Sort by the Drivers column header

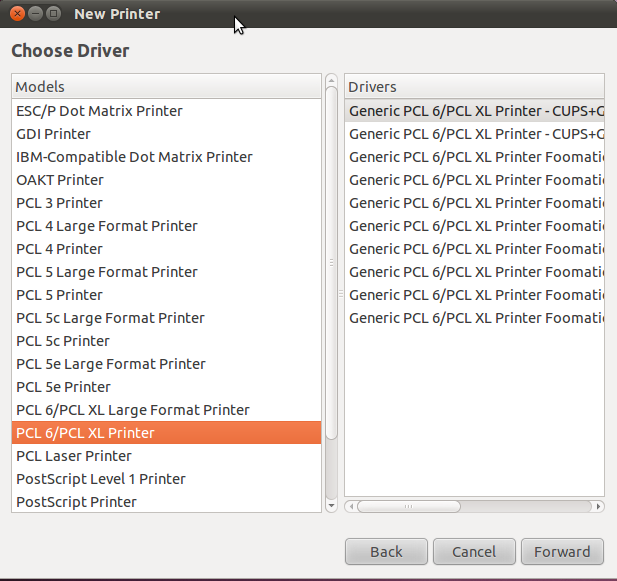coord(475,87)
